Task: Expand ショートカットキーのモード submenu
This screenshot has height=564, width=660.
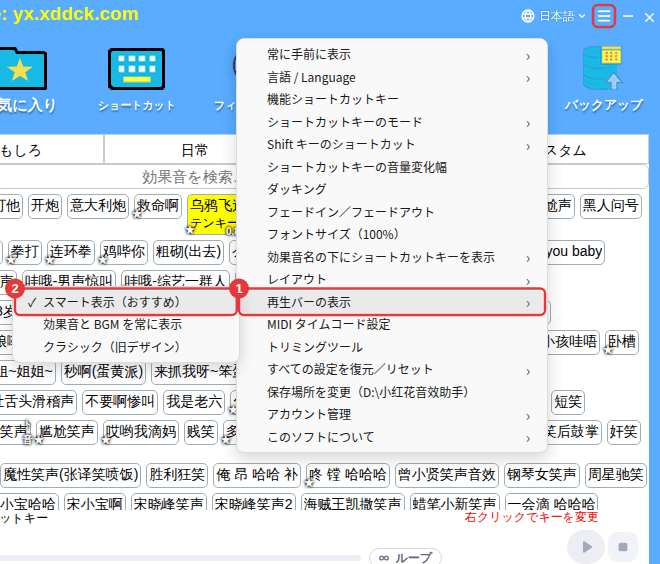Action: (x=392, y=122)
